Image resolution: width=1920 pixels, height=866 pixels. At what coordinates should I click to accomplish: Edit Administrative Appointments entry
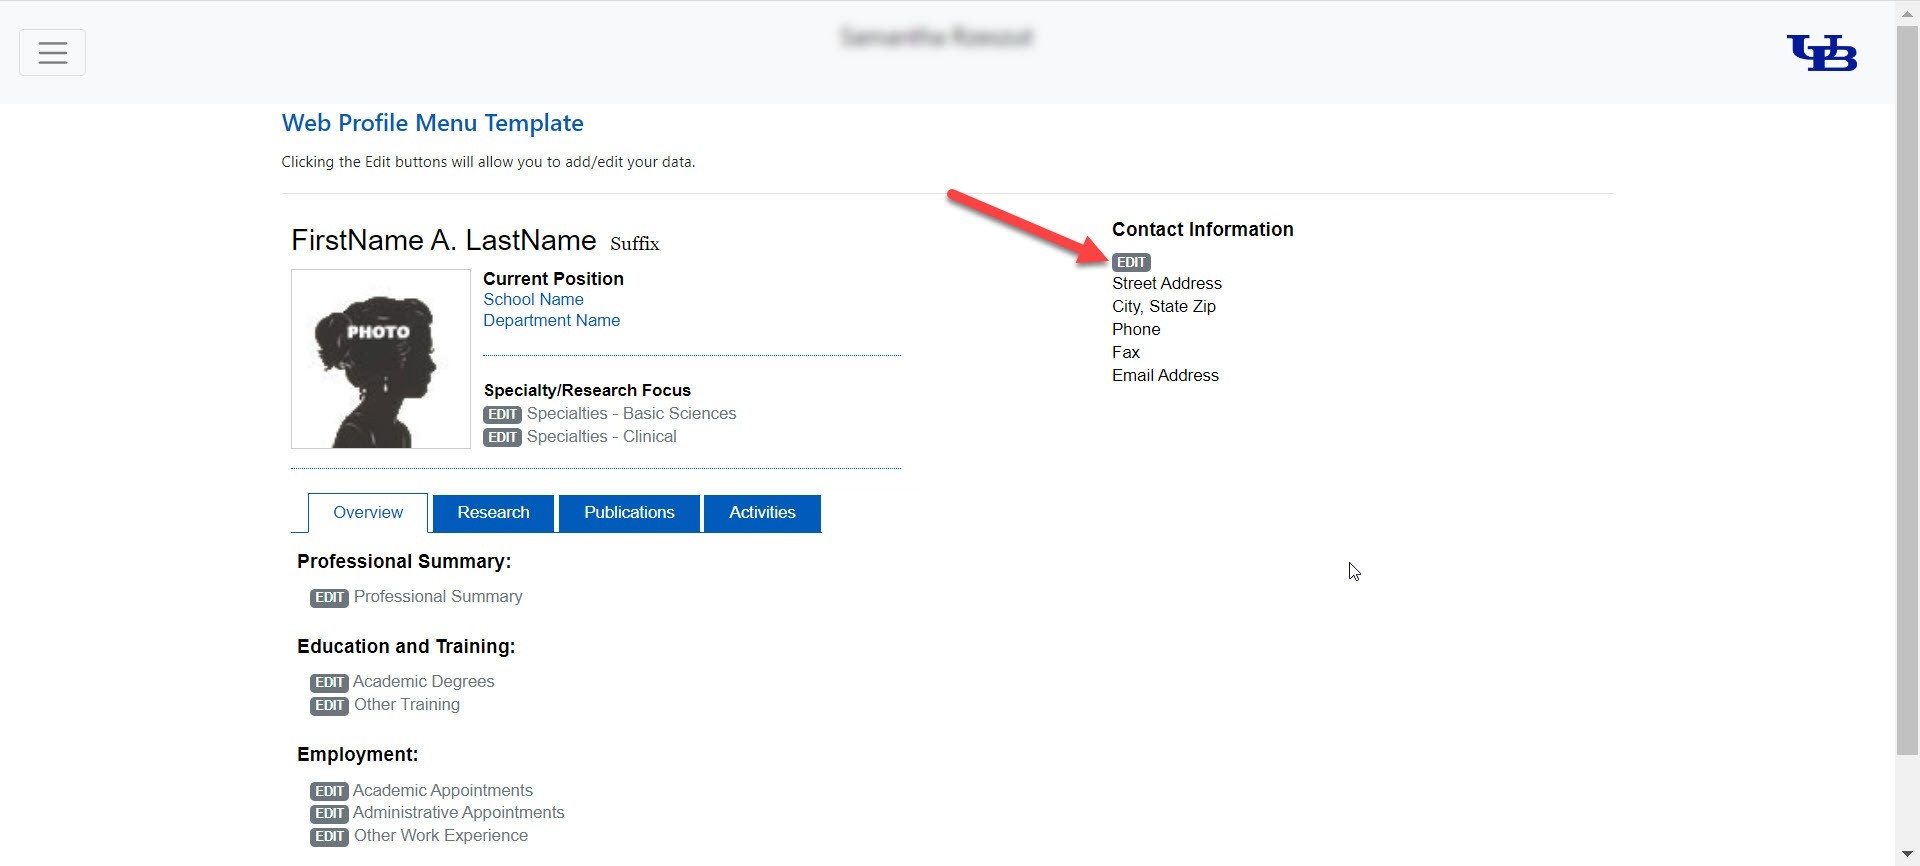coord(329,814)
